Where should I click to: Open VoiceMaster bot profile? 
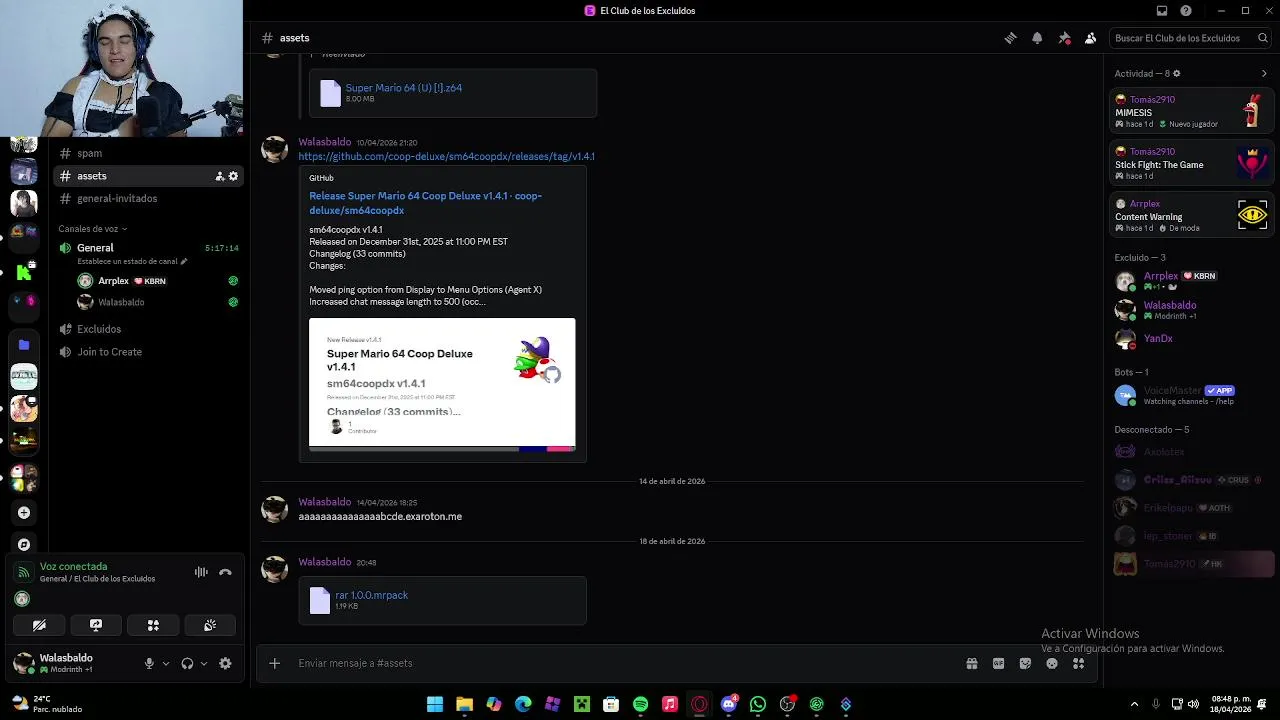coord(1192,395)
